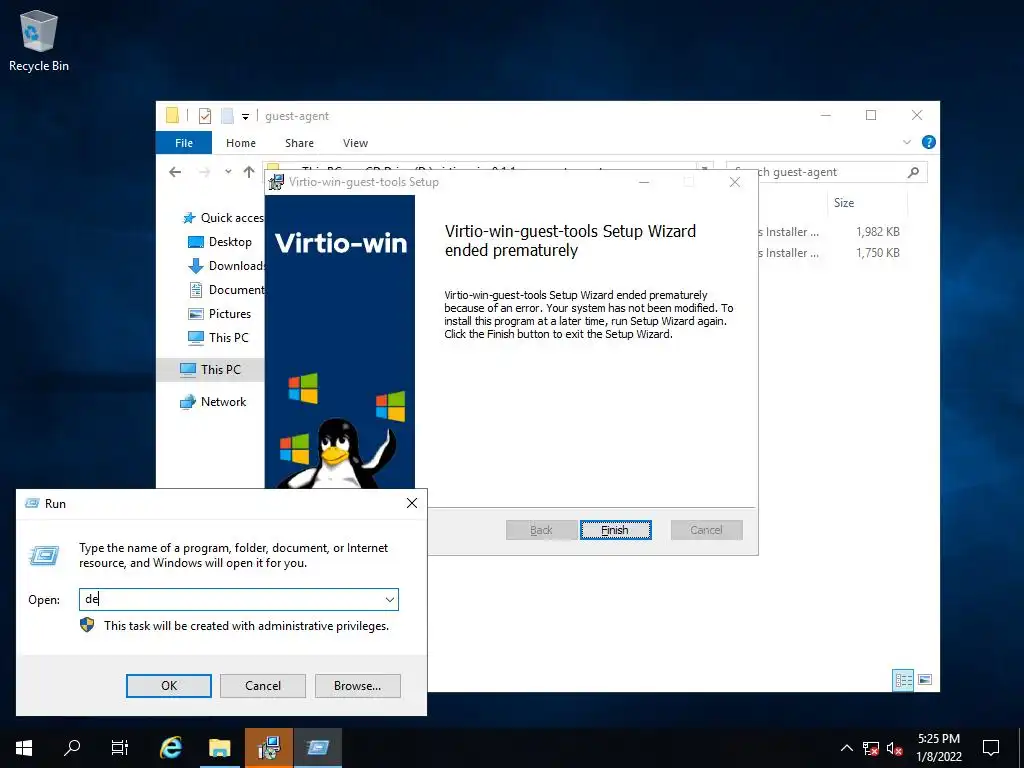Viewport: 1024px width, 768px height.
Task: Click the search magnifier in Explorer
Action: point(914,172)
